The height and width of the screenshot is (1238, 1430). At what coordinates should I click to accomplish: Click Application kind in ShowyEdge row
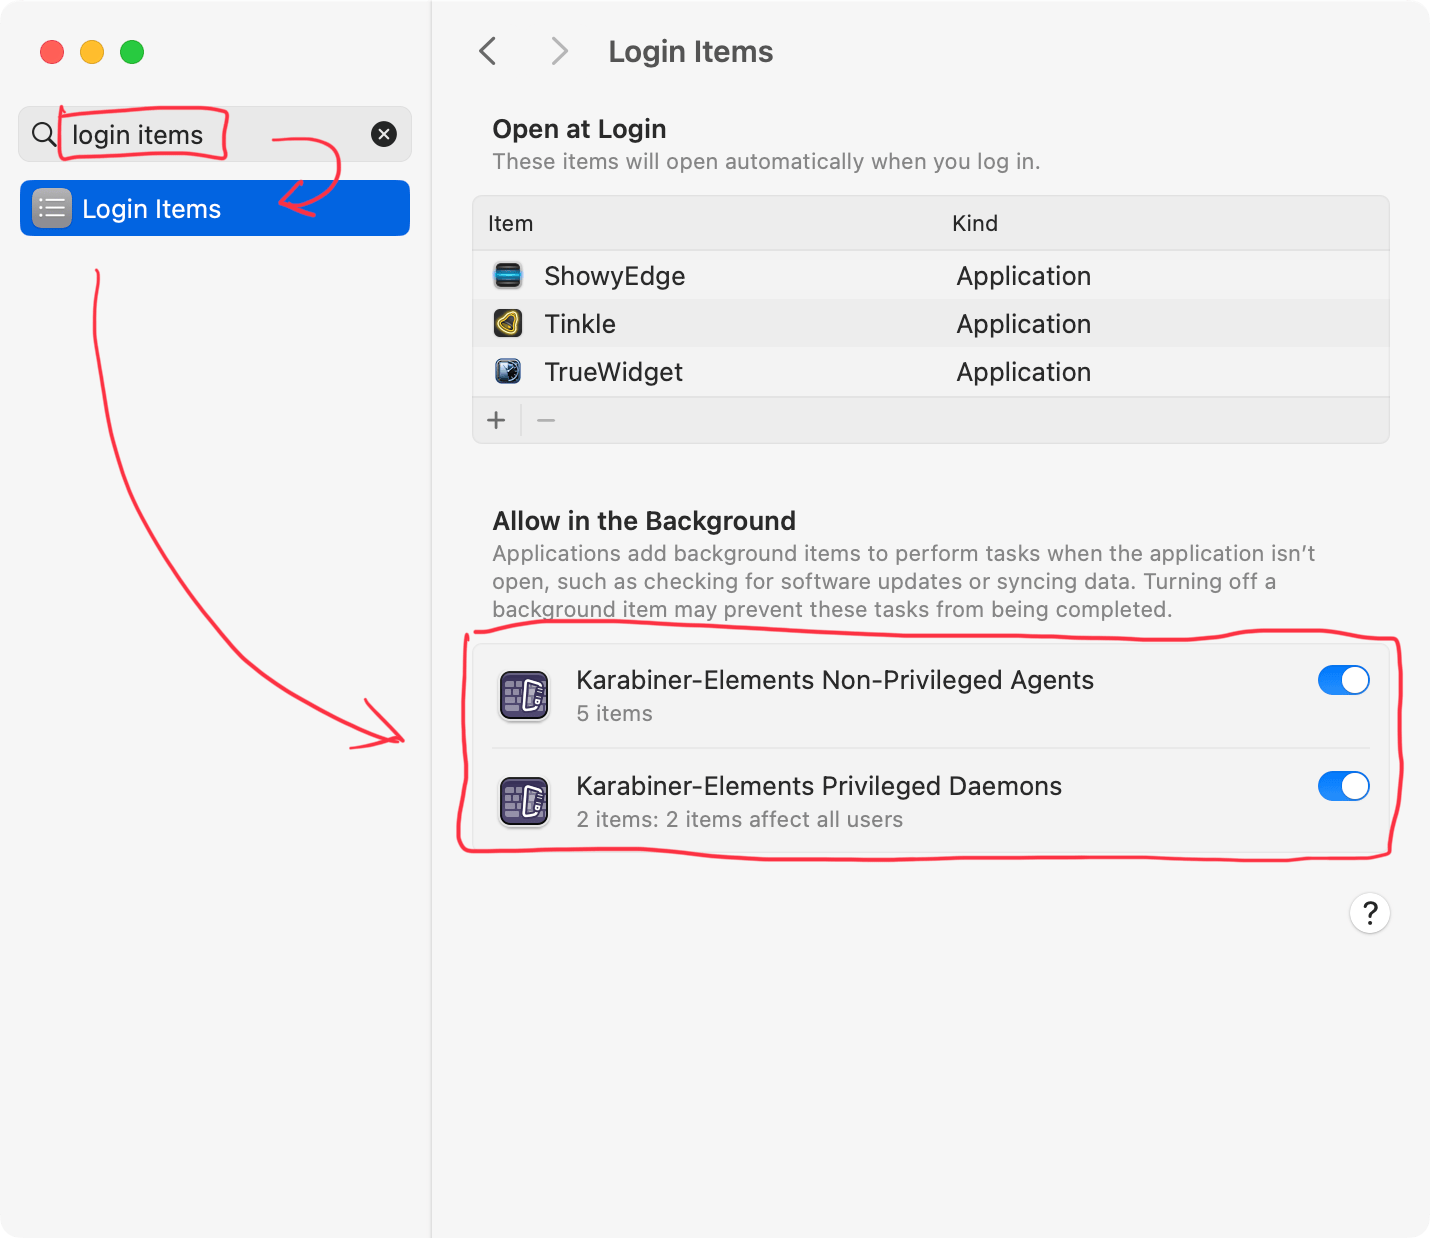pyautogui.click(x=1024, y=276)
